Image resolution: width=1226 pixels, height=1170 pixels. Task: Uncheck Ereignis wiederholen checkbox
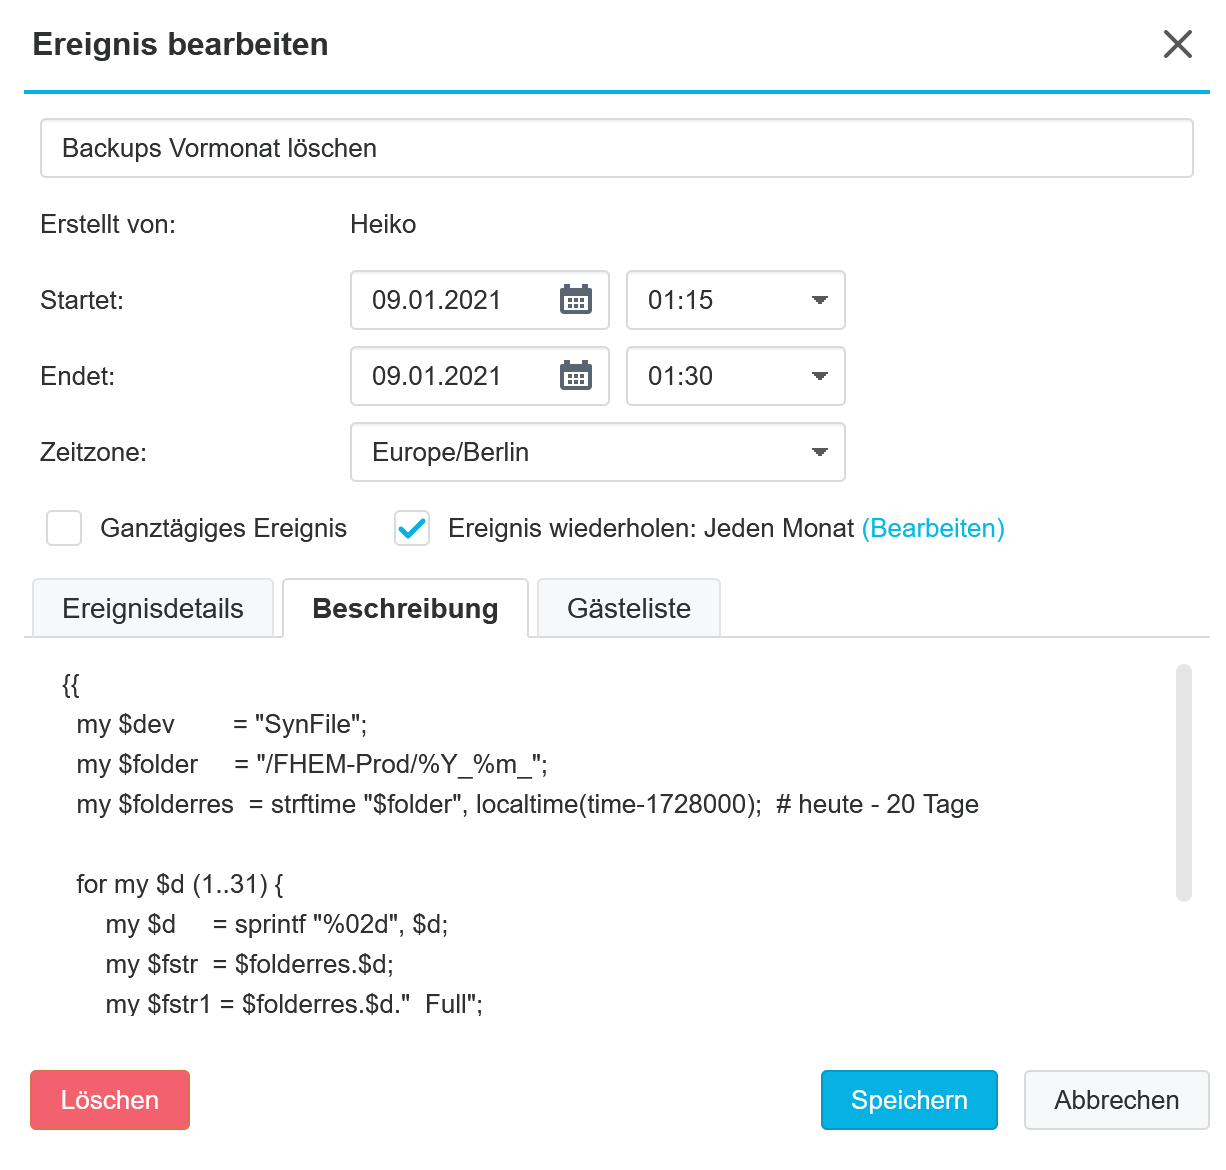click(412, 528)
